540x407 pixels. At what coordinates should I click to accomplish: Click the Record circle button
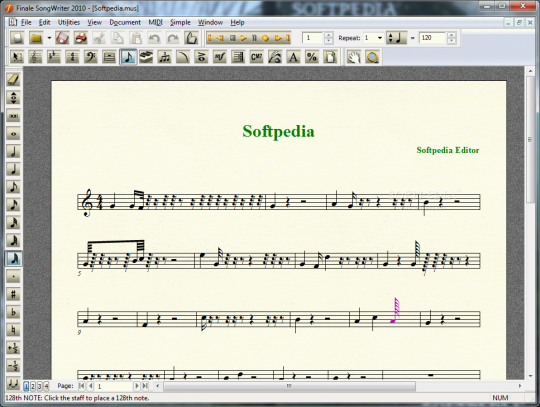[265, 38]
